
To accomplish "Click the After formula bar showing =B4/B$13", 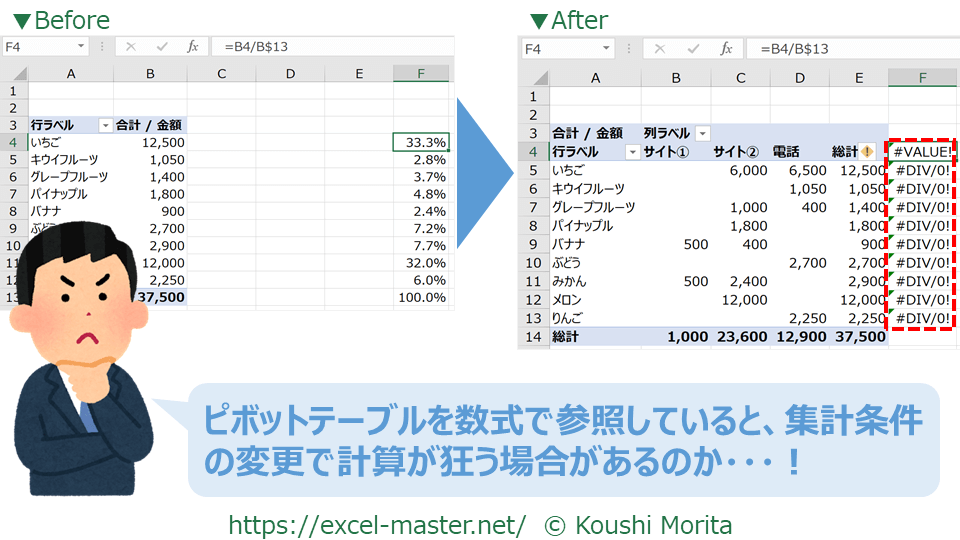I will coord(850,49).
